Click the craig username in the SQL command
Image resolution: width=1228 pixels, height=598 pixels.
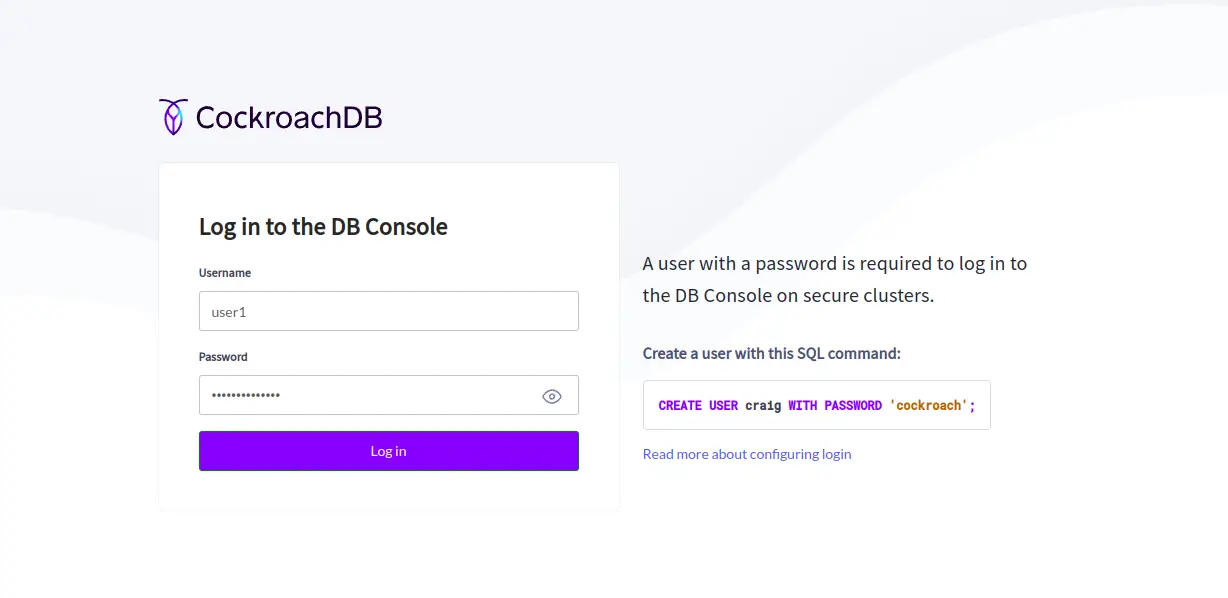[763, 406]
